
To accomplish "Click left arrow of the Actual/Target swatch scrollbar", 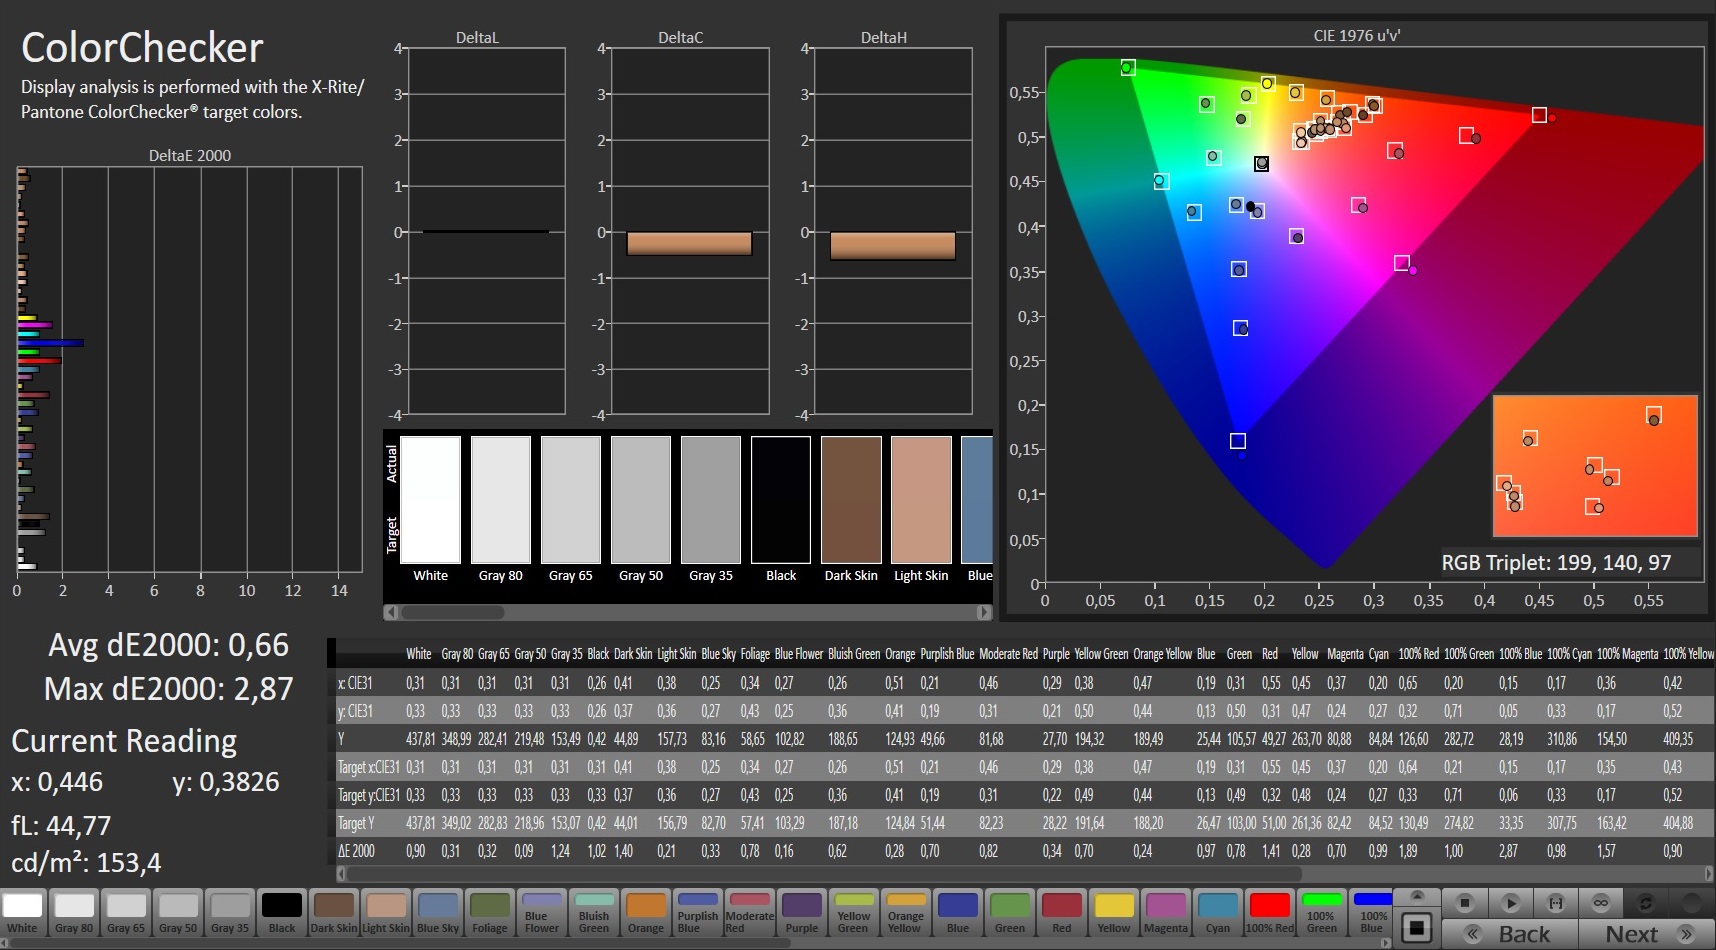I will pos(391,612).
